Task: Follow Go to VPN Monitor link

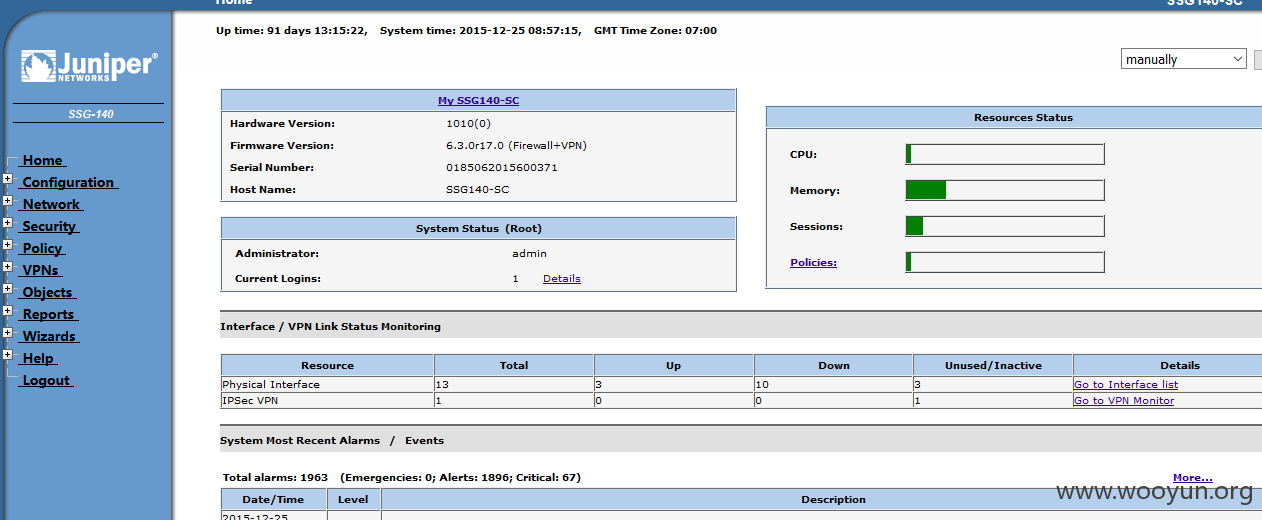Action: point(1124,401)
